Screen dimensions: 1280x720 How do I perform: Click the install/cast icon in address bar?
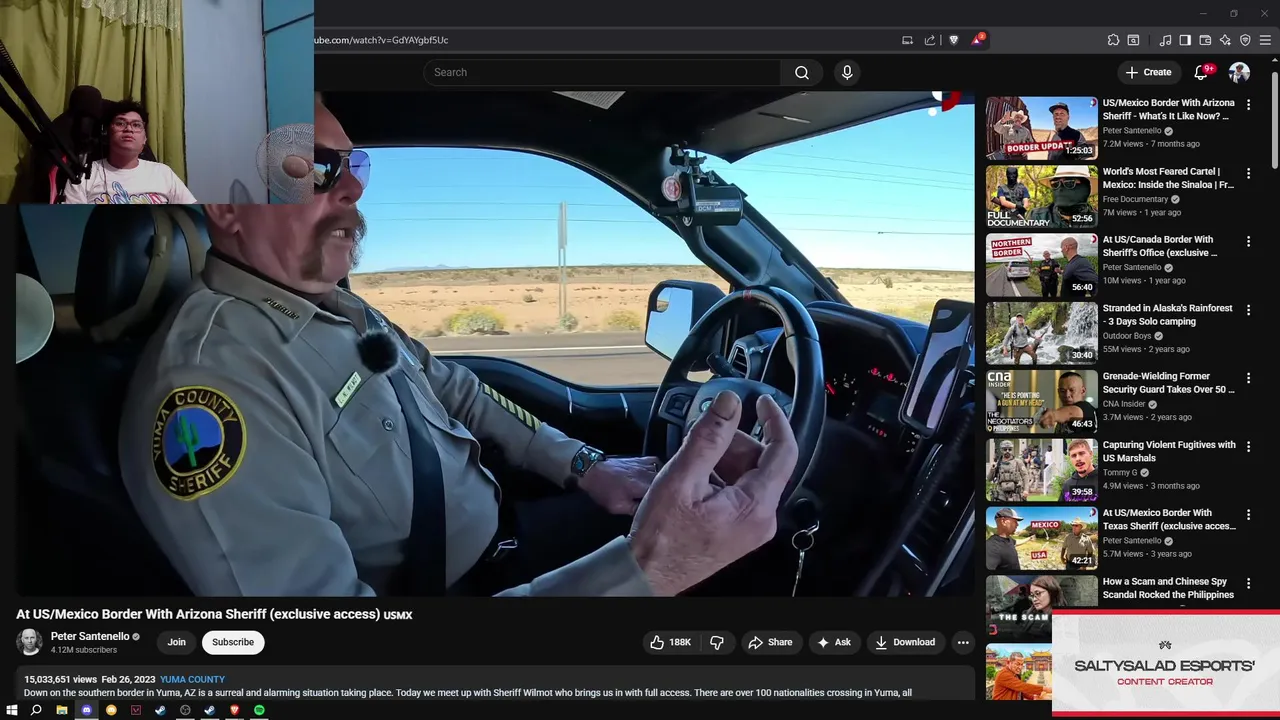[x=907, y=40]
